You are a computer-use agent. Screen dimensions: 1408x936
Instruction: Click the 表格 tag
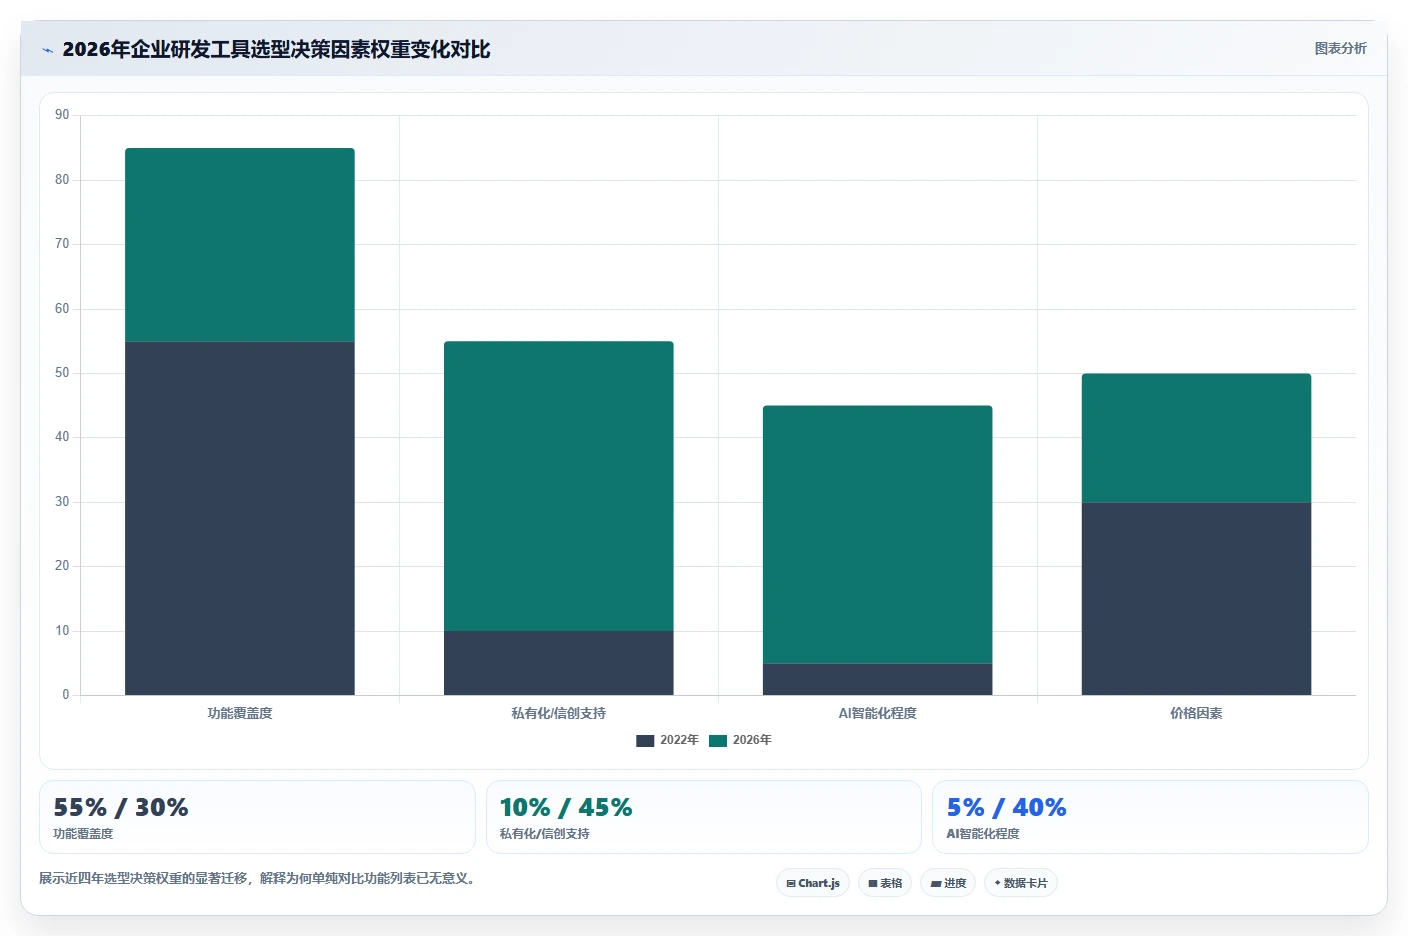885,883
